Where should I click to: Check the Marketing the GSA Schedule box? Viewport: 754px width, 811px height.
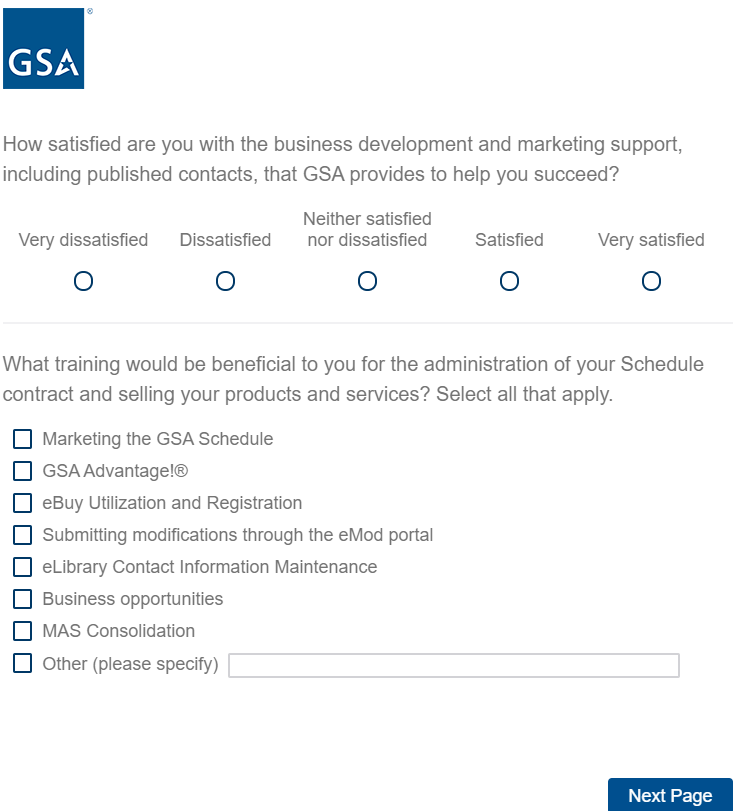(x=22, y=439)
